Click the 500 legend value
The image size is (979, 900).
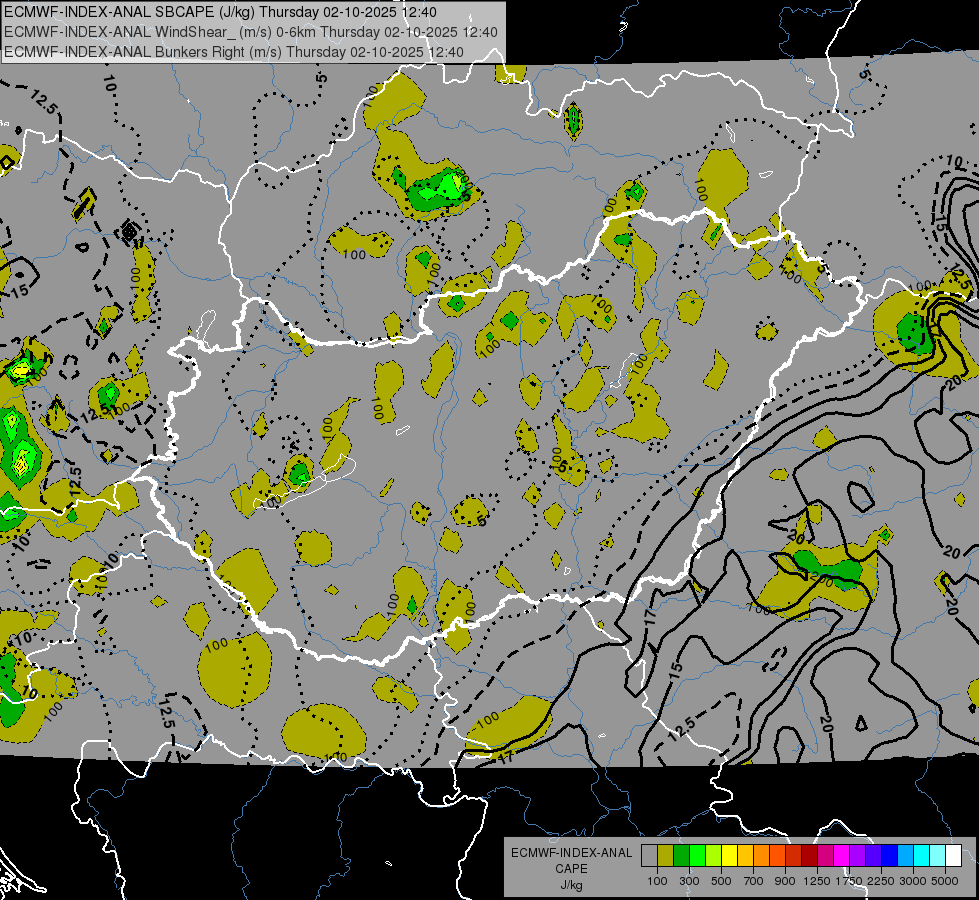pos(721,881)
